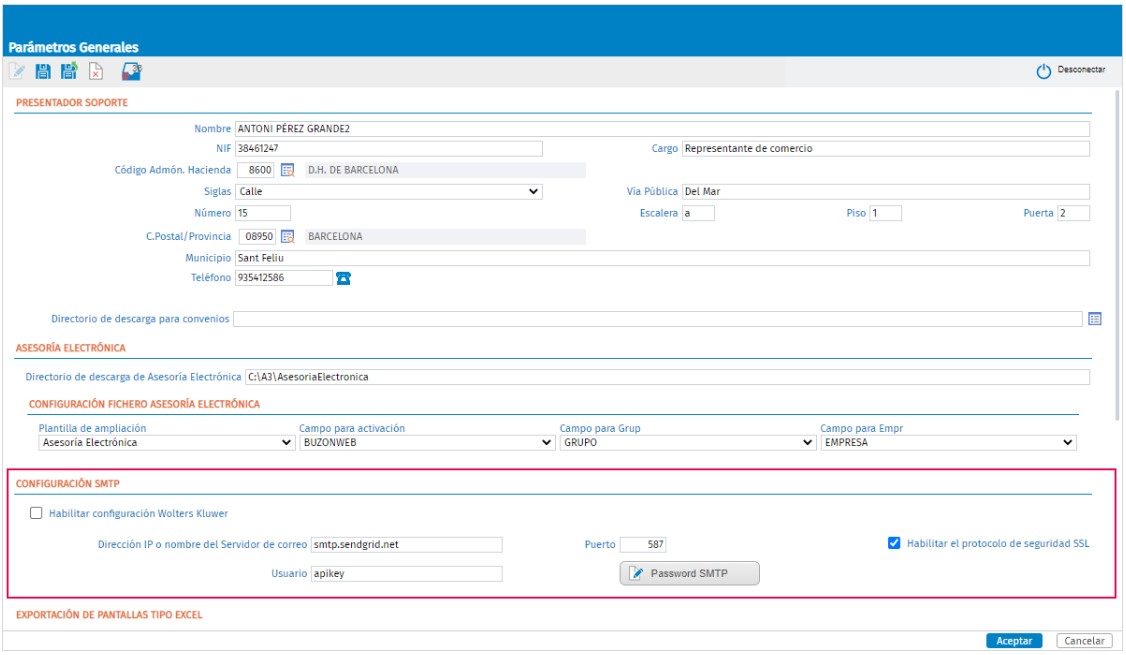Open Campo para Grup dropdown GRUPO
Viewport: 1126px width, 655px height.
pos(687,443)
